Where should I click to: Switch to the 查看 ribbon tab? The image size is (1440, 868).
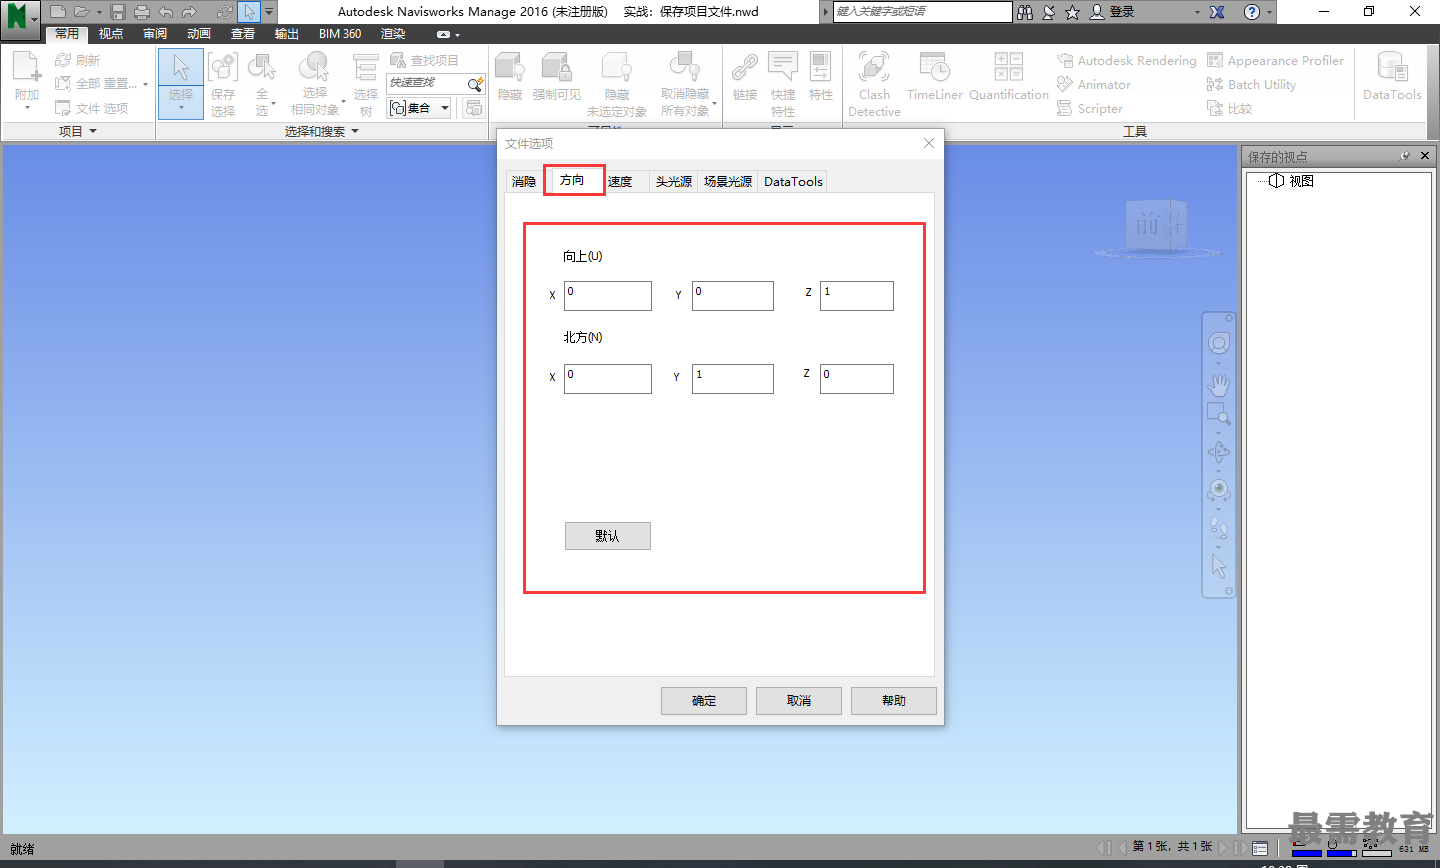coord(243,34)
